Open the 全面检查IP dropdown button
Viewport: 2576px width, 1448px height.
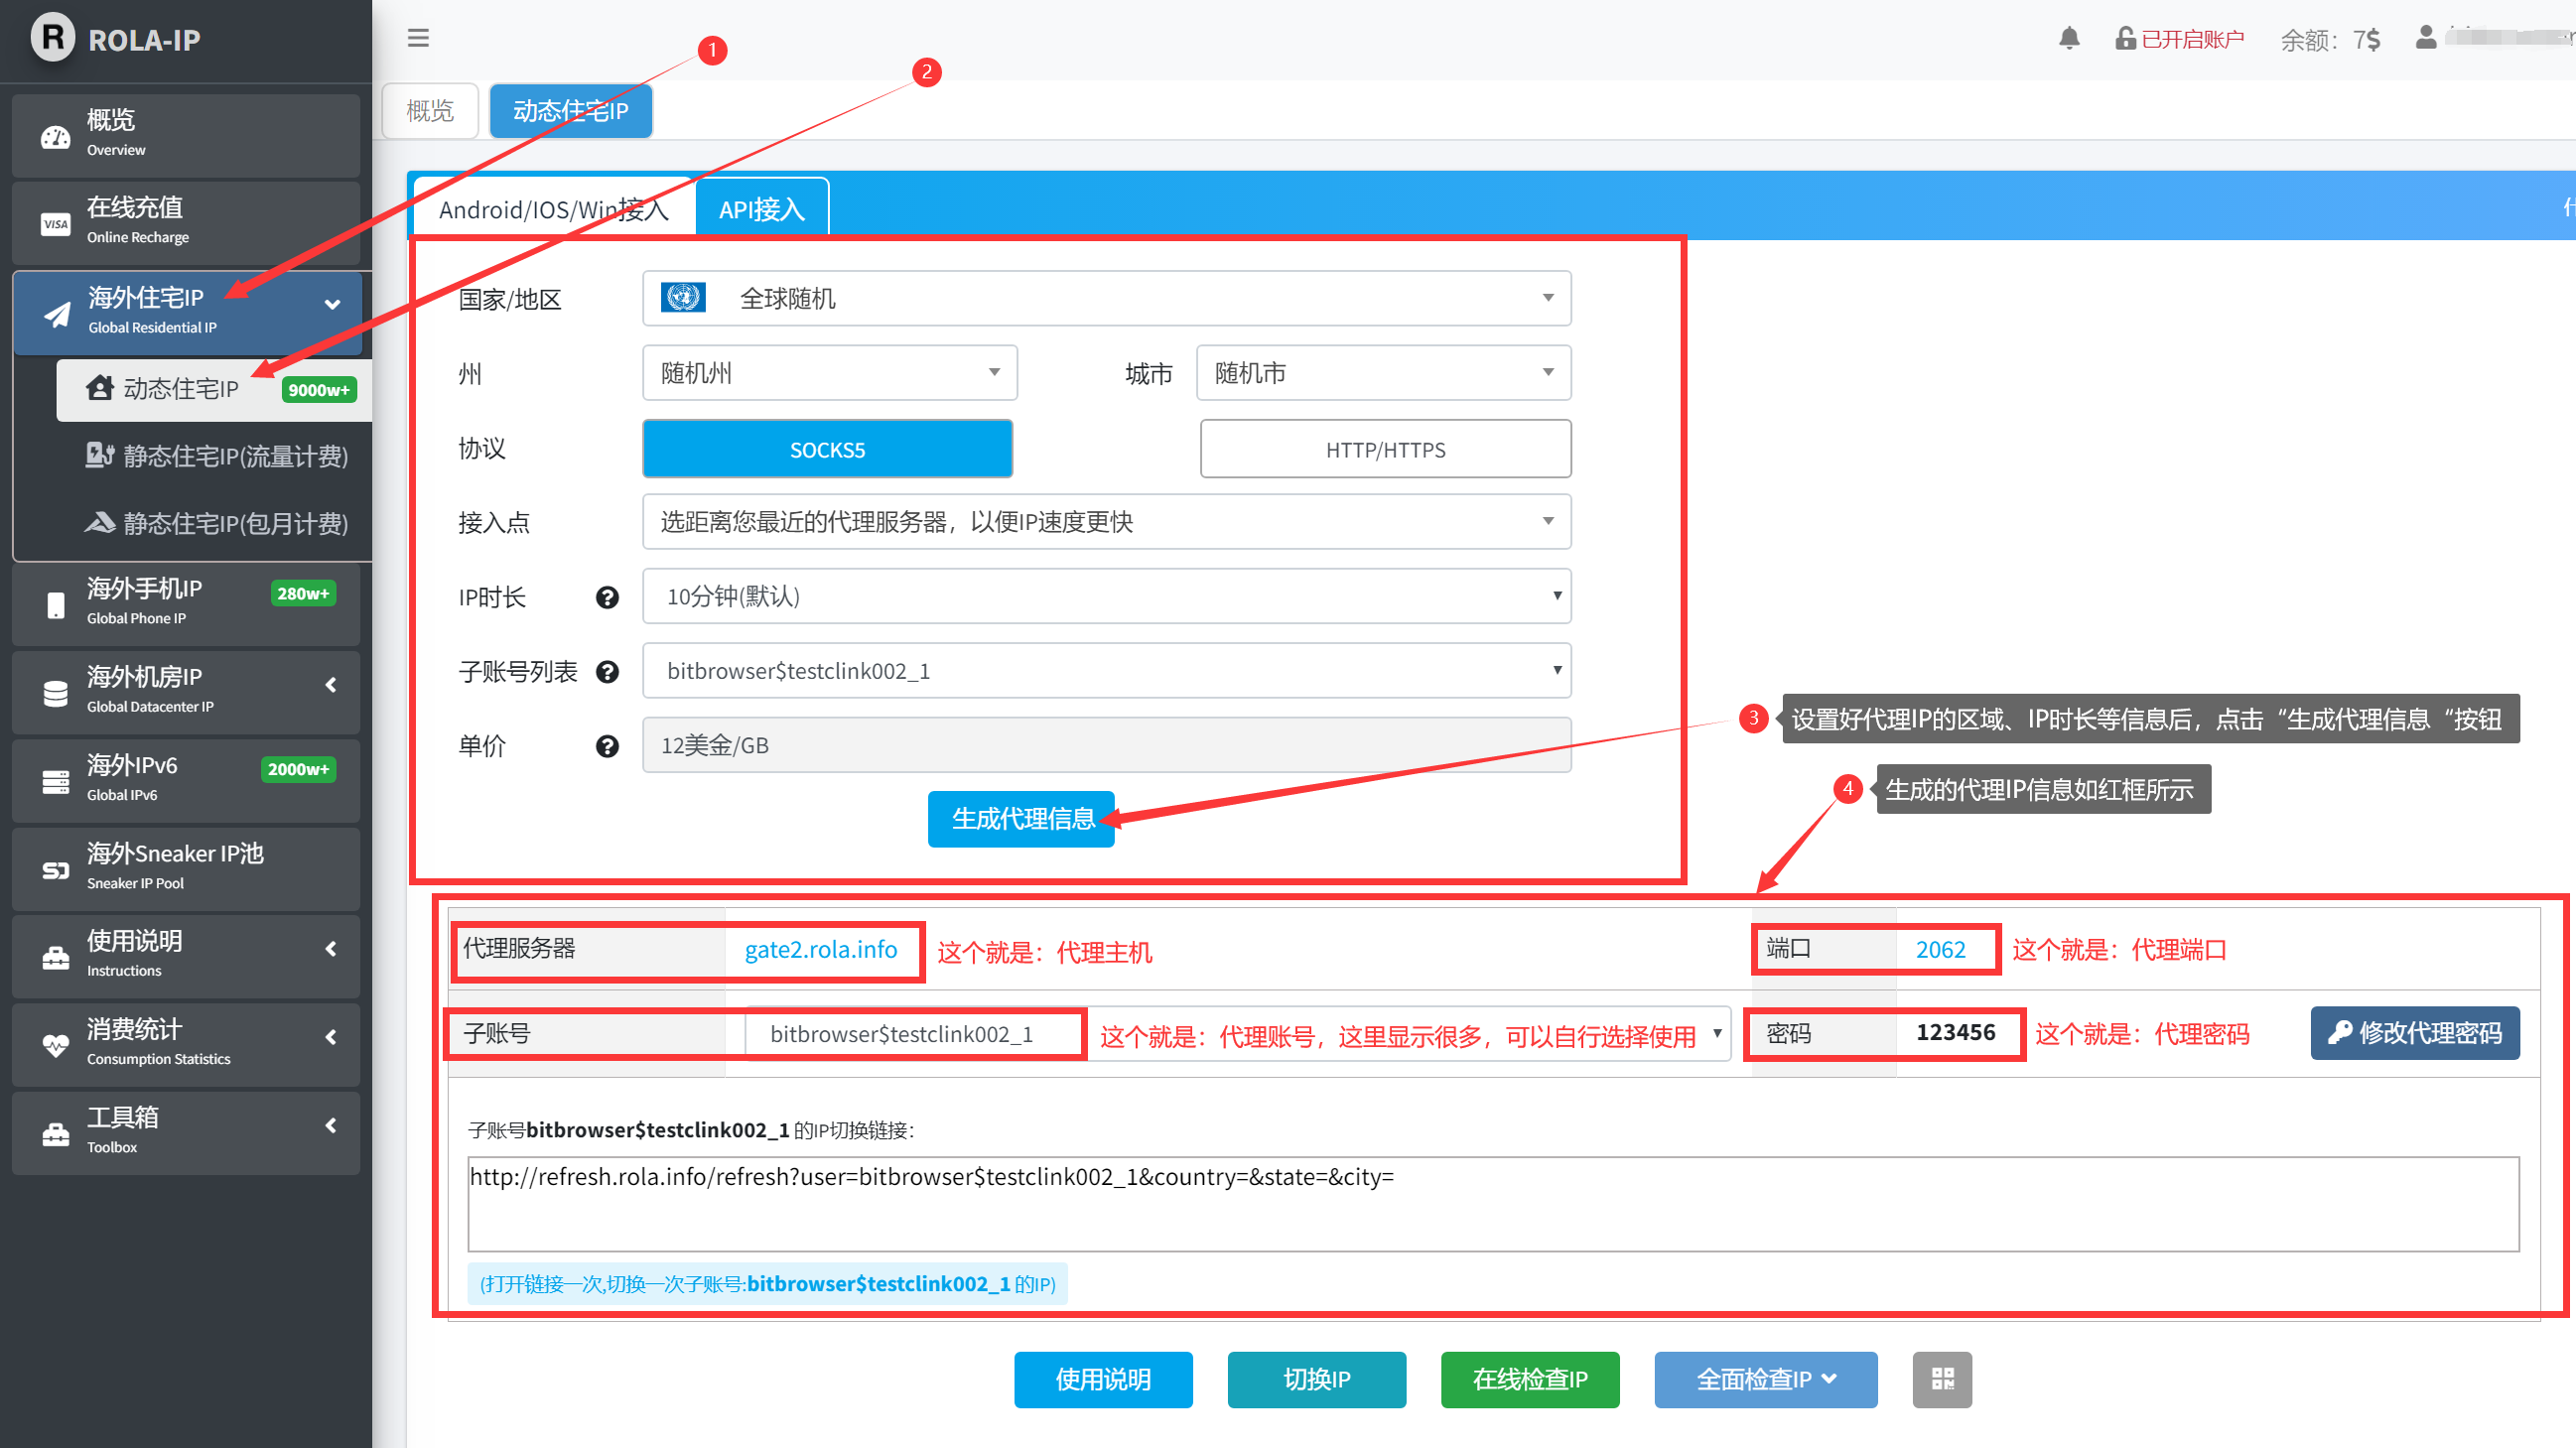tap(1765, 1379)
